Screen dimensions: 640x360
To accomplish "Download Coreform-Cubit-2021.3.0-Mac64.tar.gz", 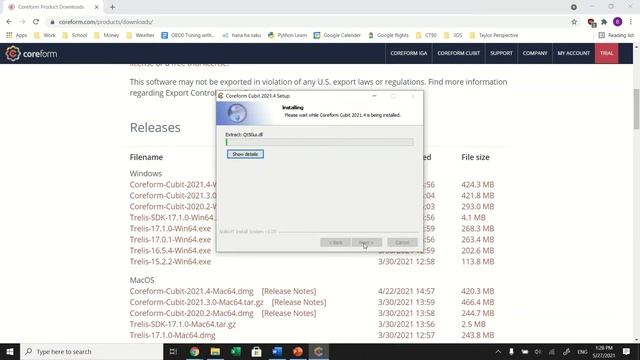I will [196, 302].
